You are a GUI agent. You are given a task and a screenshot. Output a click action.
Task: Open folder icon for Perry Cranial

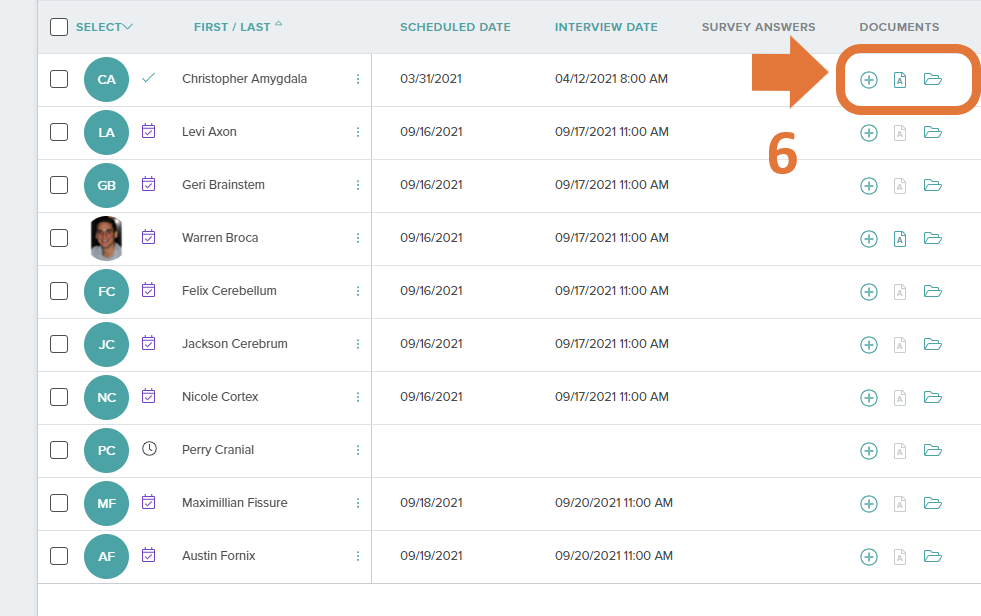tap(932, 450)
